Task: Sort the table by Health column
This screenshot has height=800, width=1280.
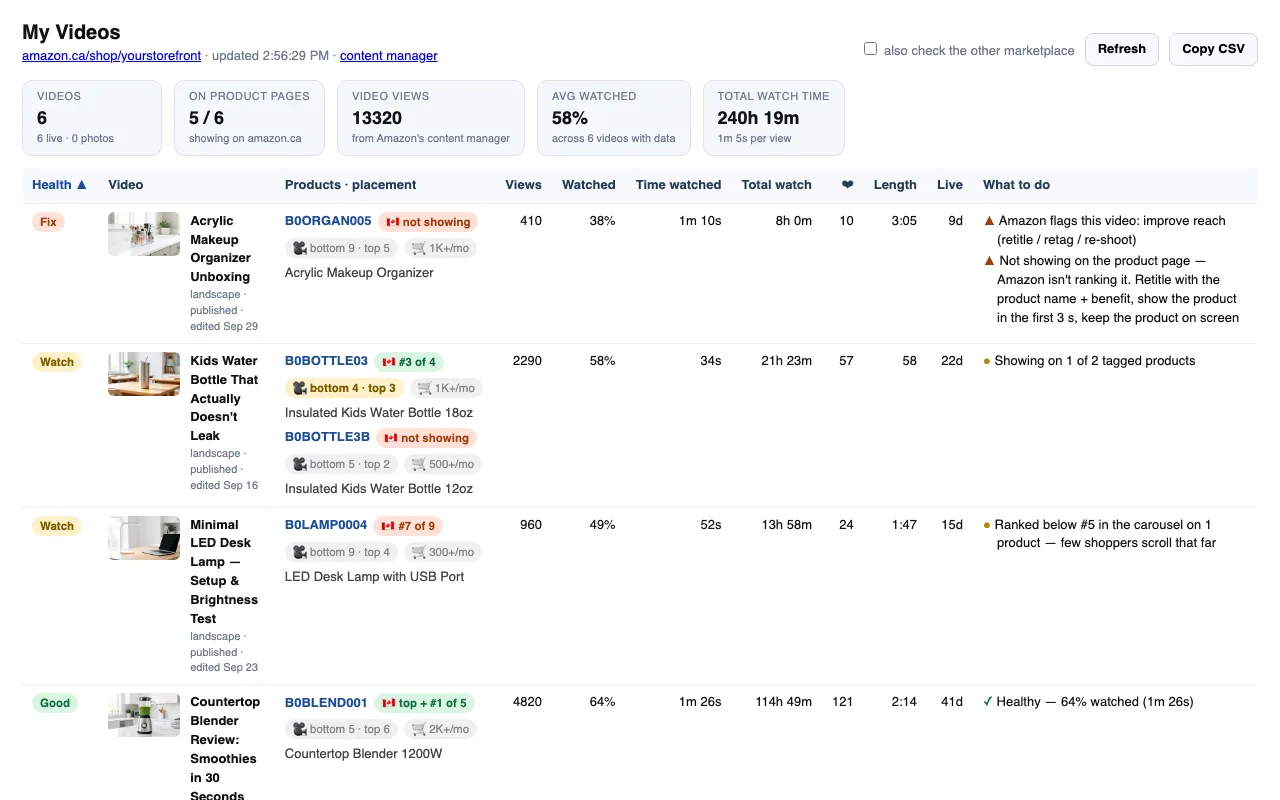Action: [59, 185]
